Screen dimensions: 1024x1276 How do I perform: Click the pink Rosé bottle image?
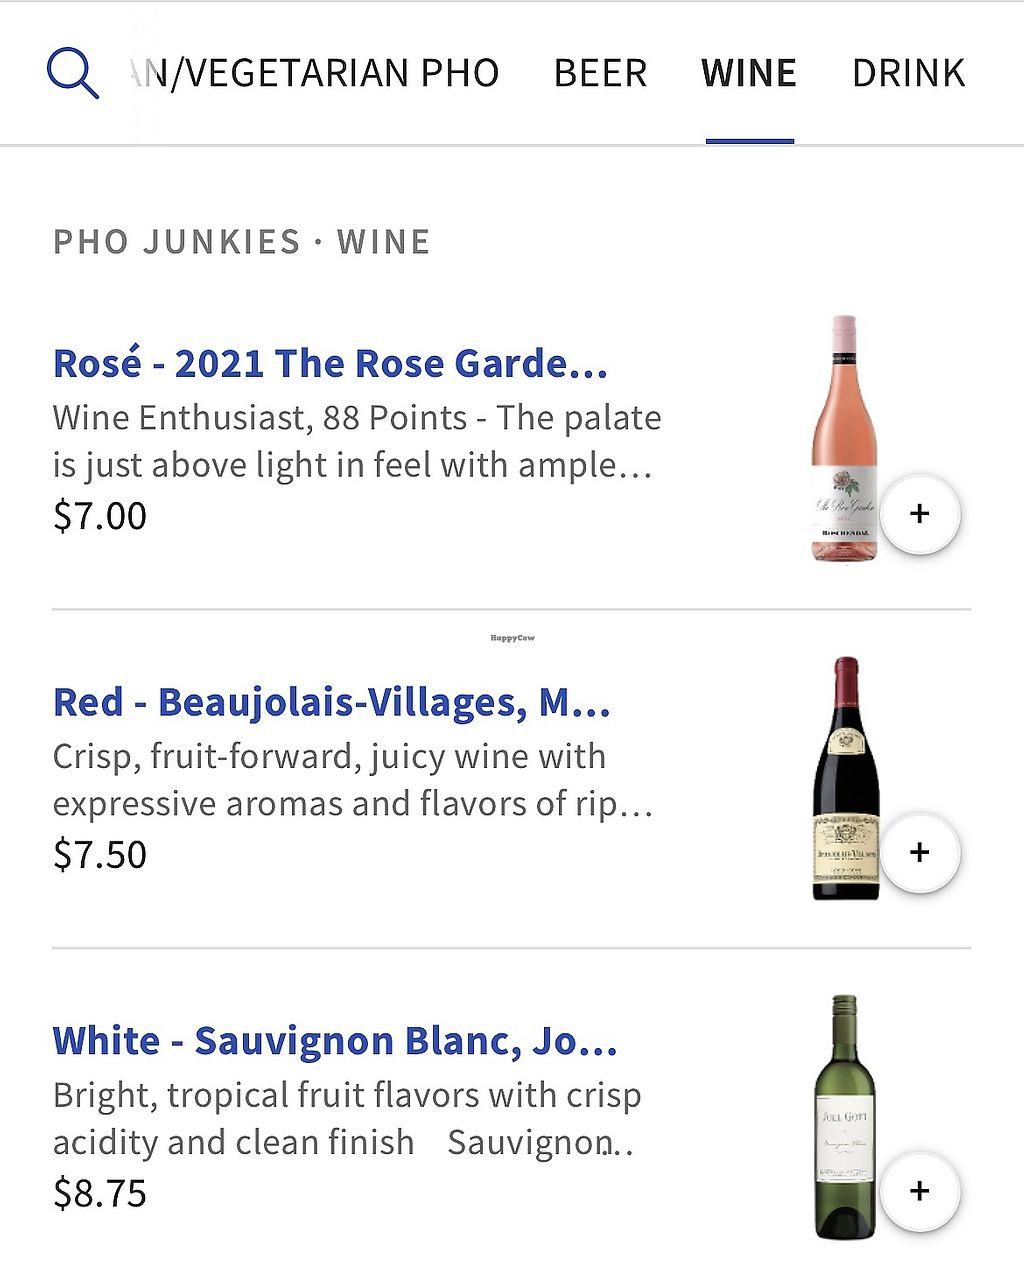pos(845,438)
